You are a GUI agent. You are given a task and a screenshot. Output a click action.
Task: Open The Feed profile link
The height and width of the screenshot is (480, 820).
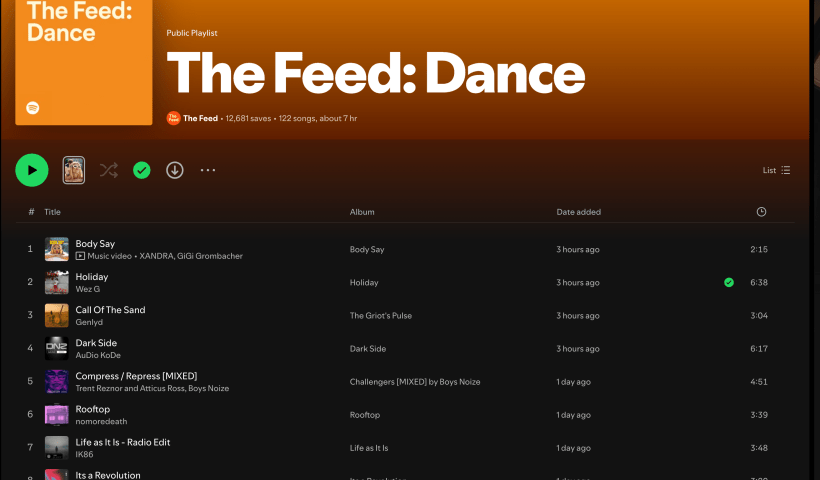click(200, 119)
